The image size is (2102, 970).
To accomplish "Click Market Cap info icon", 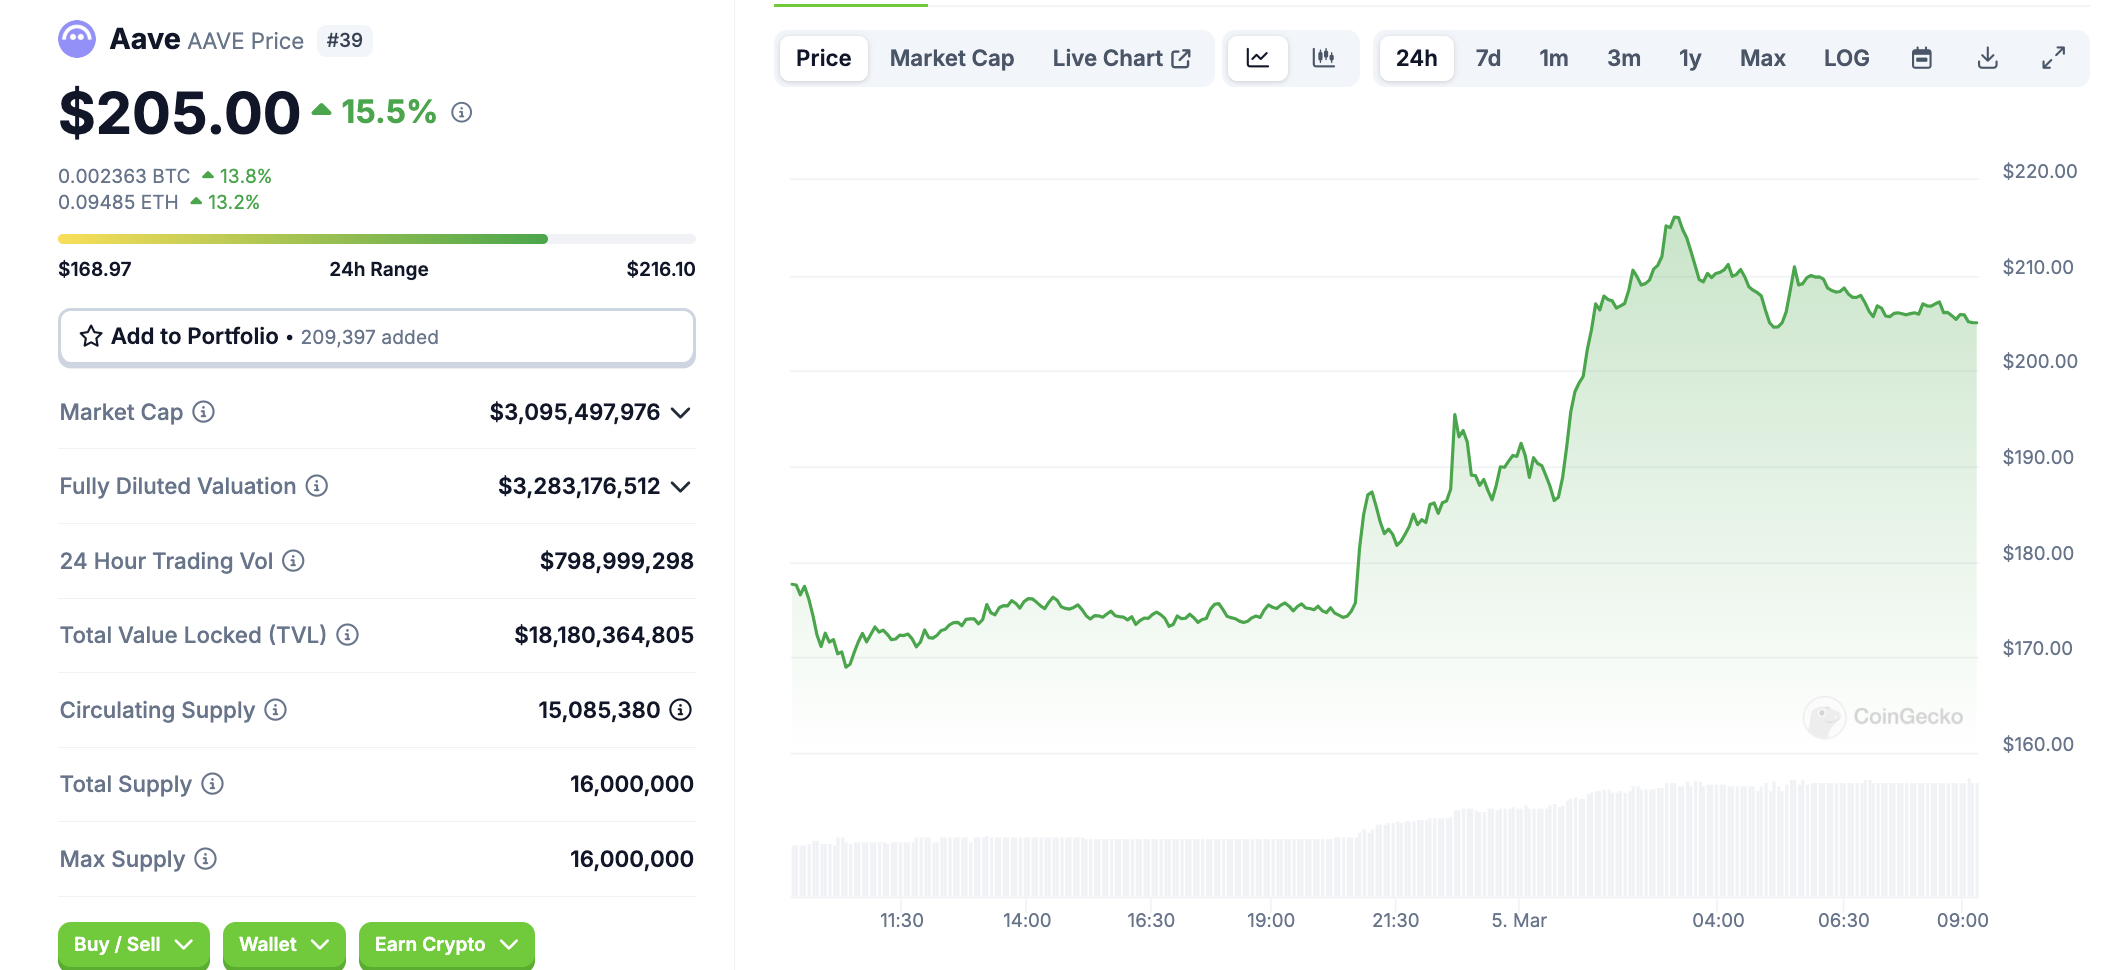I will pos(204,412).
